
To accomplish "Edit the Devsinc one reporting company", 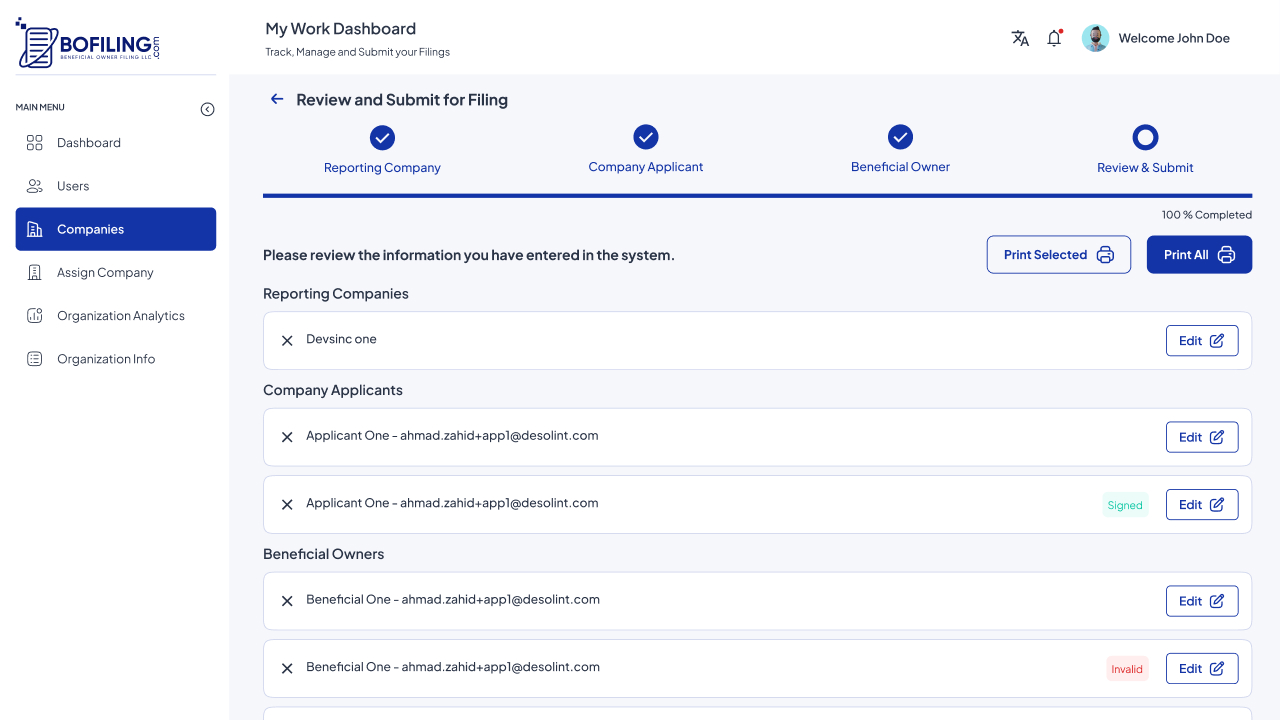I will pyautogui.click(x=1201, y=341).
